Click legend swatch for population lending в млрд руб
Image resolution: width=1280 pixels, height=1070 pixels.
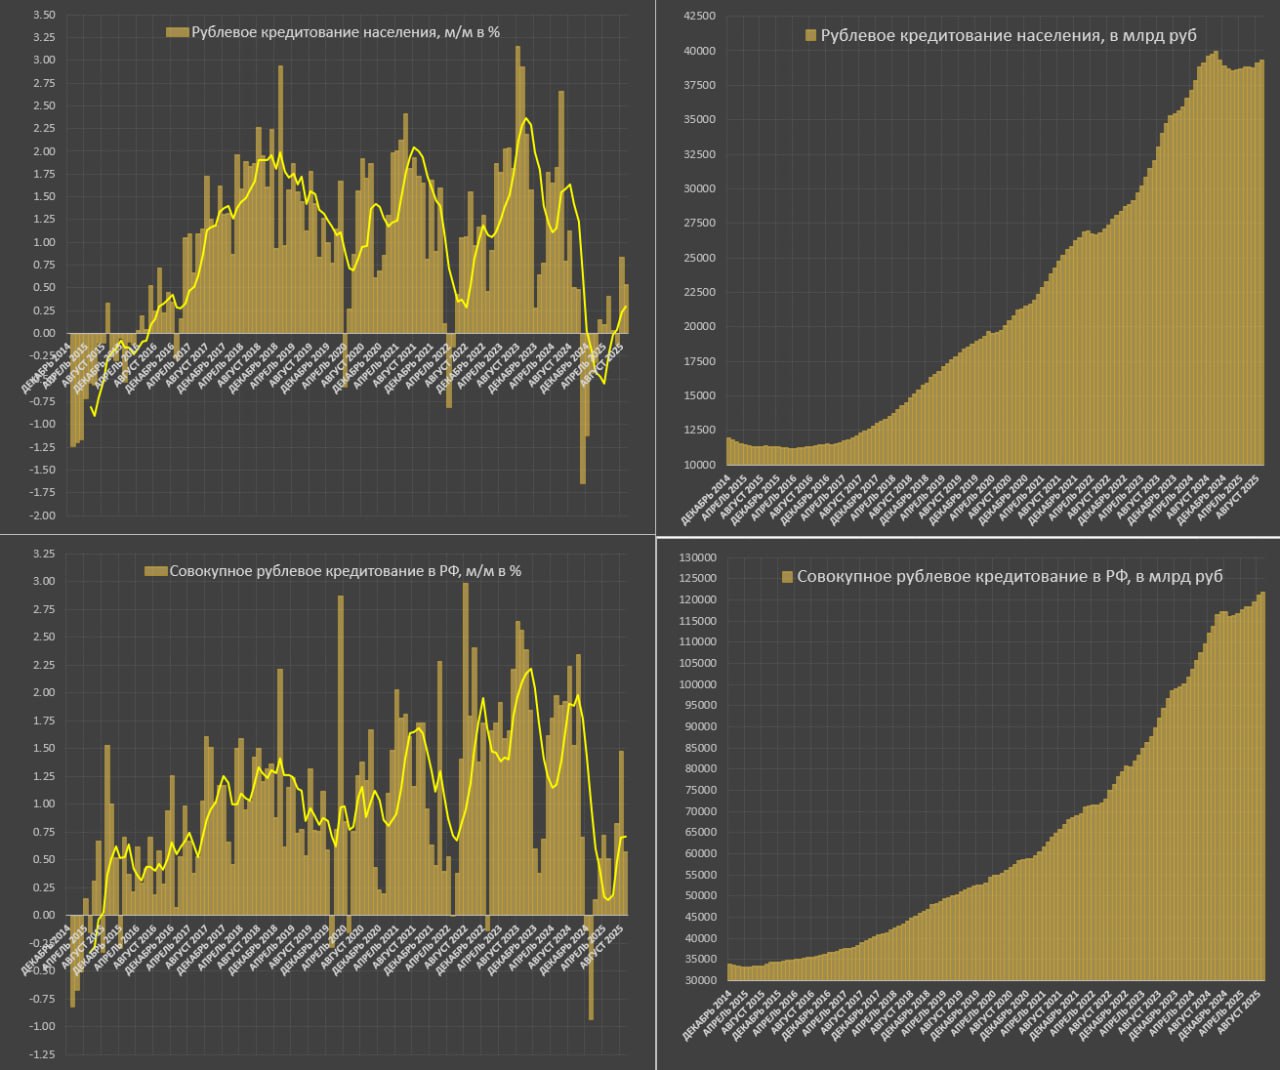[811, 35]
